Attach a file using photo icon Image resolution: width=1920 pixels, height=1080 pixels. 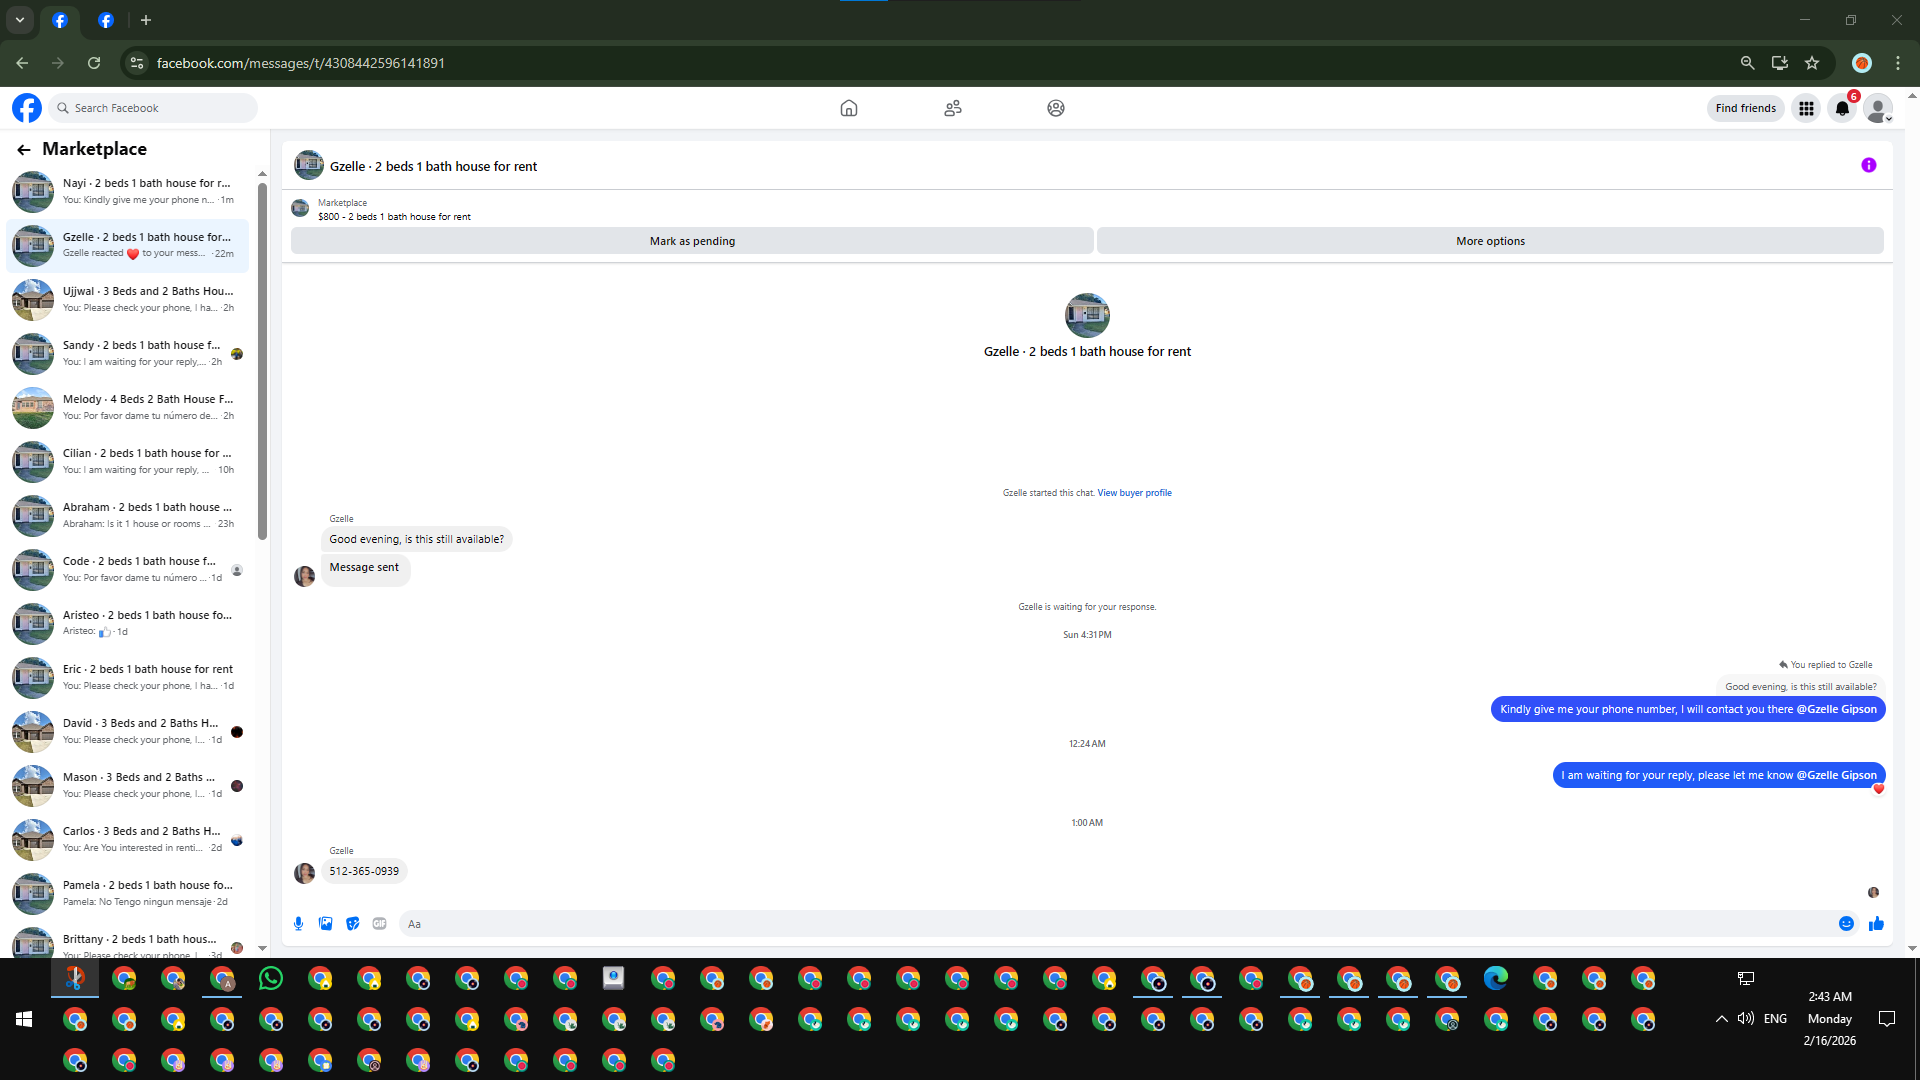coord(325,924)
